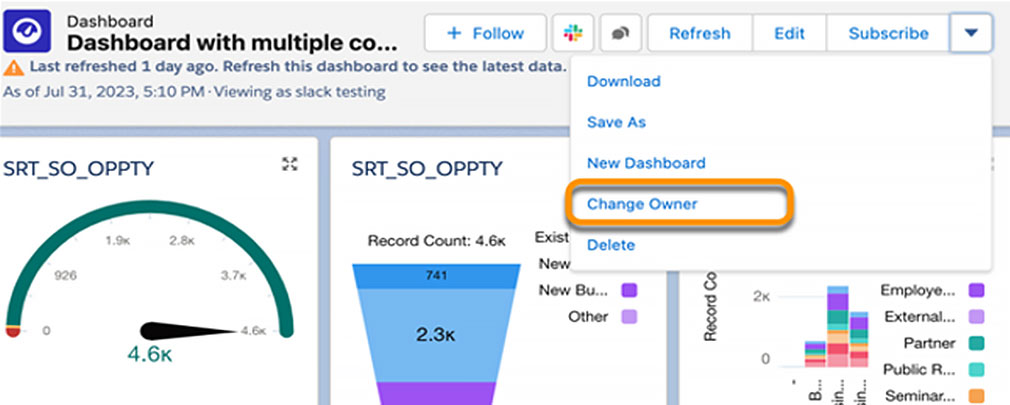
Task: Click the 2.3k funnel segment
Action: coord(436,337)
